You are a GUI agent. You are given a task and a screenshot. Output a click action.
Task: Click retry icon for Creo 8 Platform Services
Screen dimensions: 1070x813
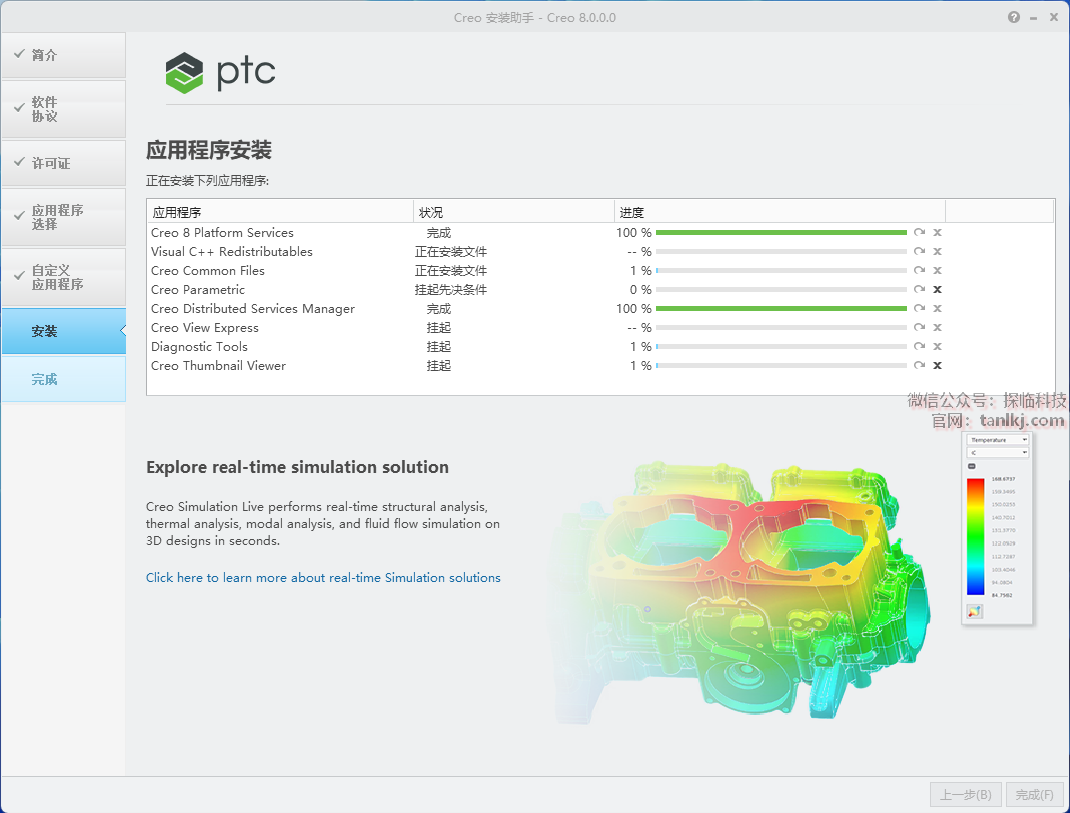(x=919, y=233)
